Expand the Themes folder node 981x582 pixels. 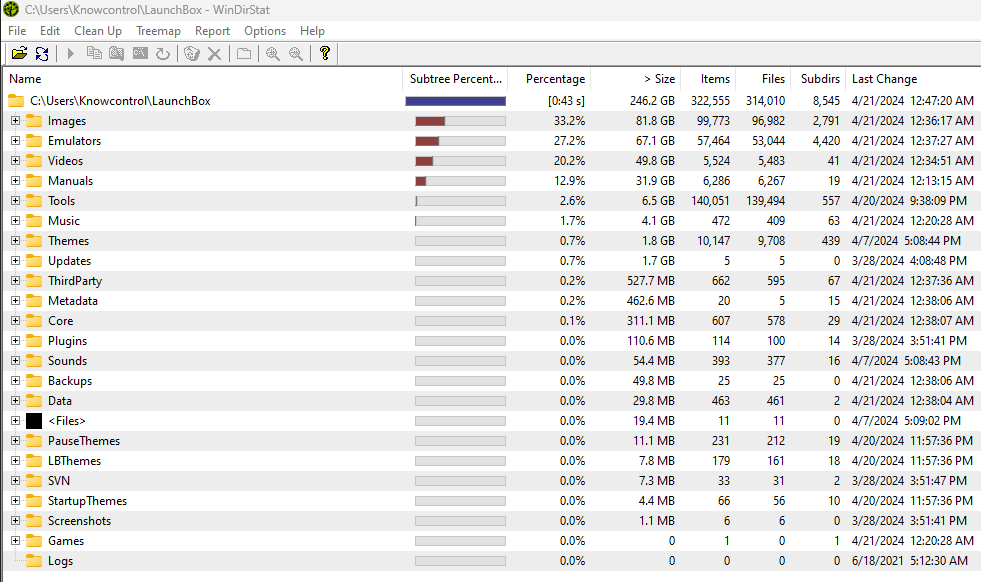16,241
